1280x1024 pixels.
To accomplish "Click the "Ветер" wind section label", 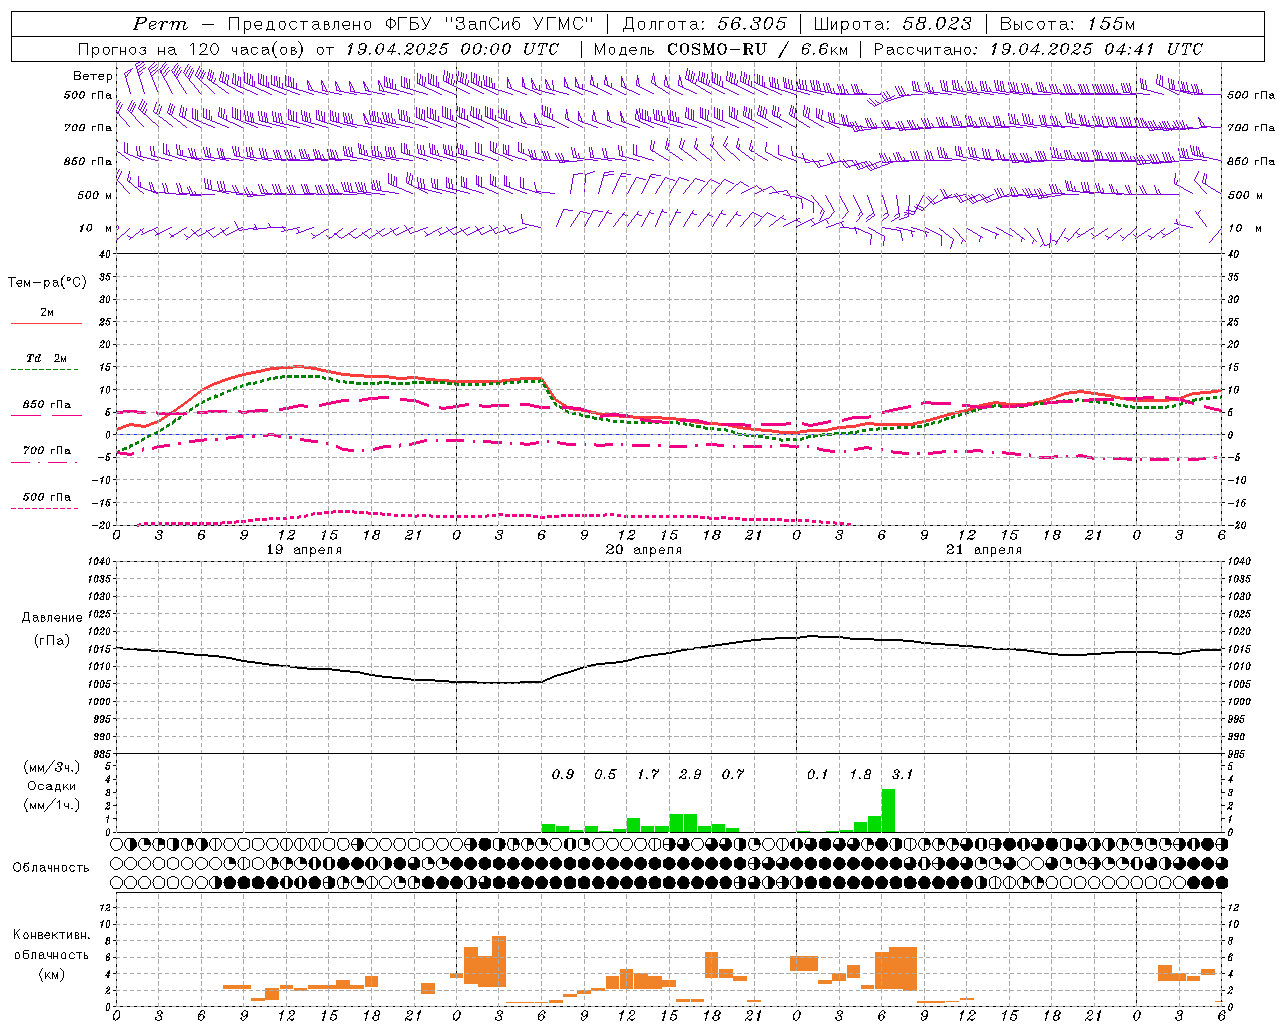I will [92, 76].
